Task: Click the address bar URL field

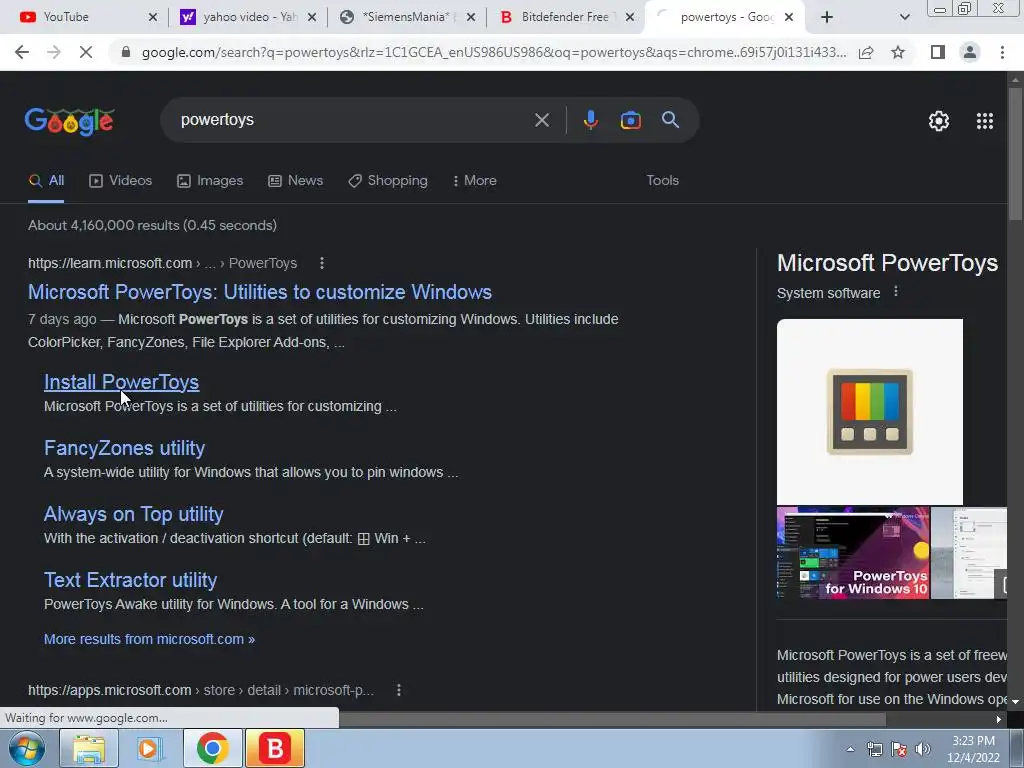Action: (x=494, y=52)
